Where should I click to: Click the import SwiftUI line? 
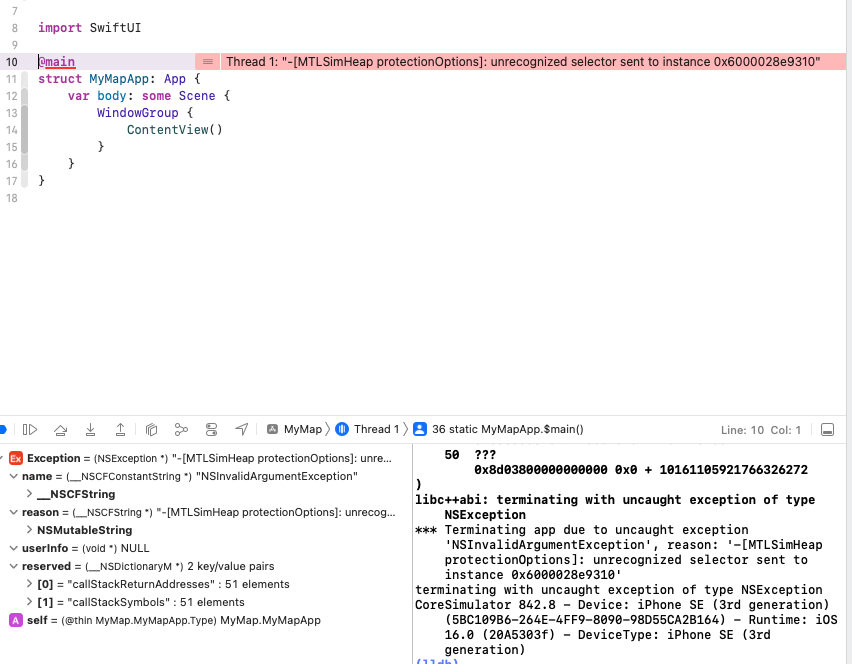tap(89, 28)
